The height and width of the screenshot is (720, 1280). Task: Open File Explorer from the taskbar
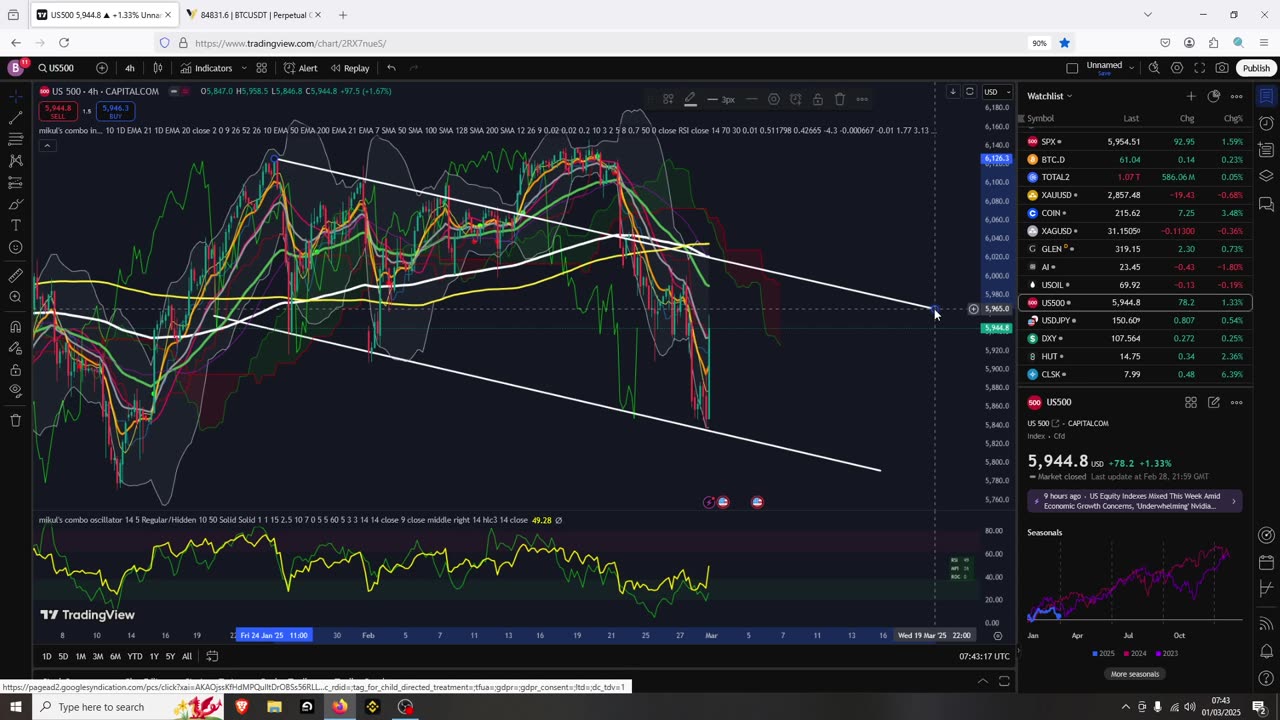pyautogui.click(x=274, y=707)
